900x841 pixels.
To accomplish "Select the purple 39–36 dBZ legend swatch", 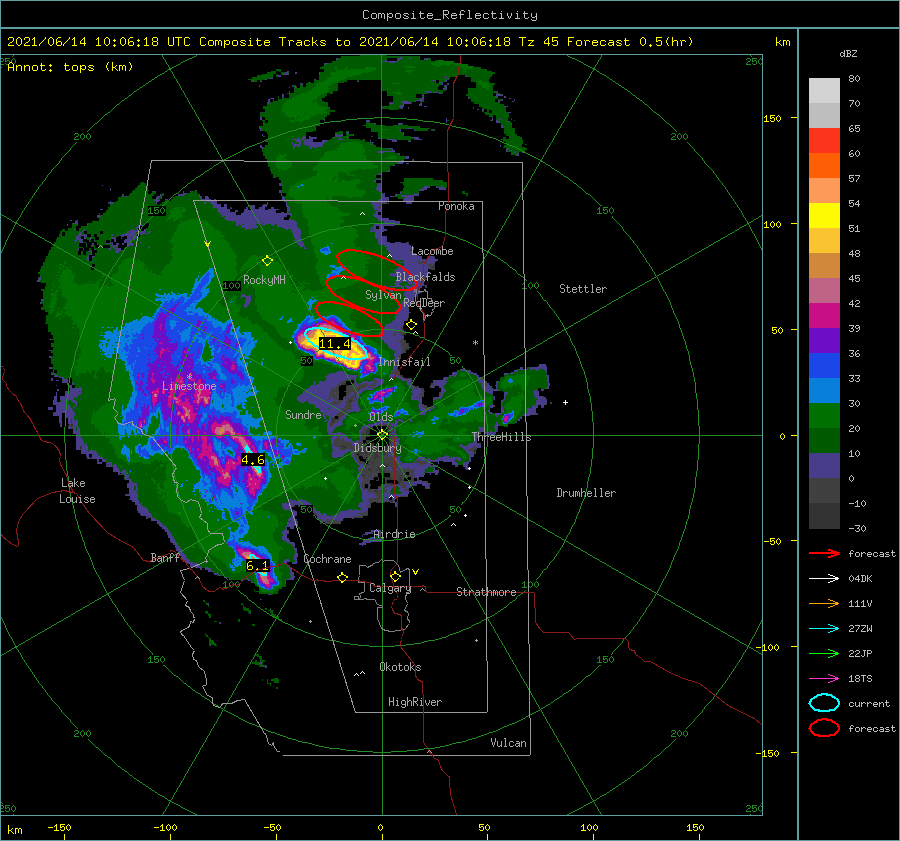I will [x=824, y=341].
